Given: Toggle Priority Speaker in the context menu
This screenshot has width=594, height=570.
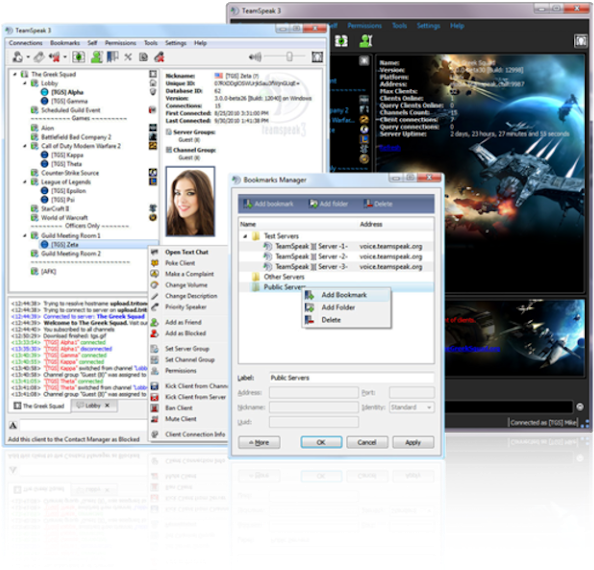Looking at the screenshot, I should click(186, 307).
